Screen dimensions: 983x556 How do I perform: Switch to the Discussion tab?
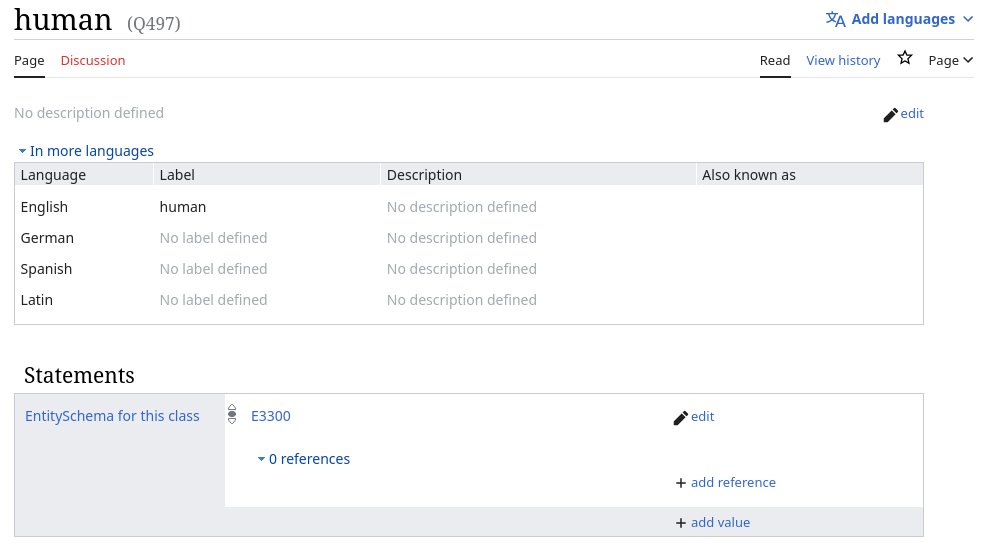[x=93, y=60]
